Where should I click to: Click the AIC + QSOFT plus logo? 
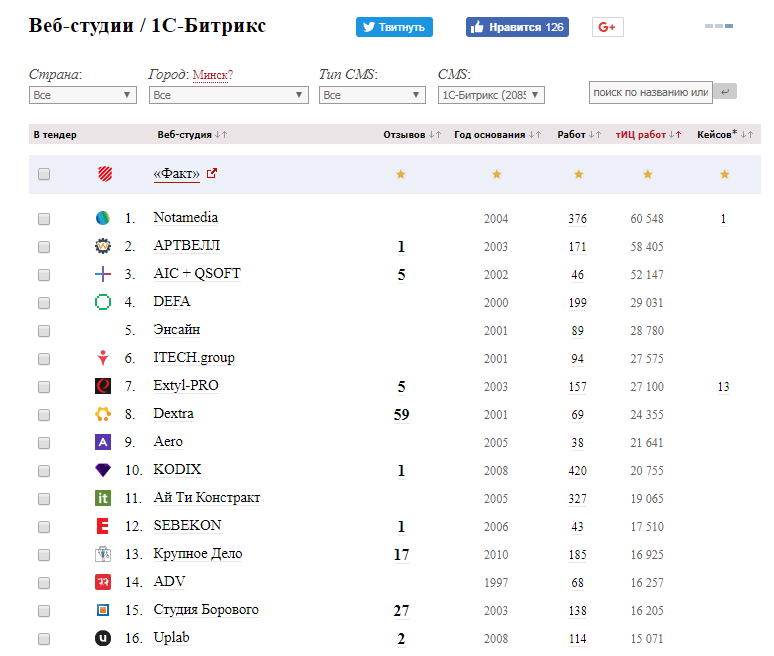click(x=103, y=274)
